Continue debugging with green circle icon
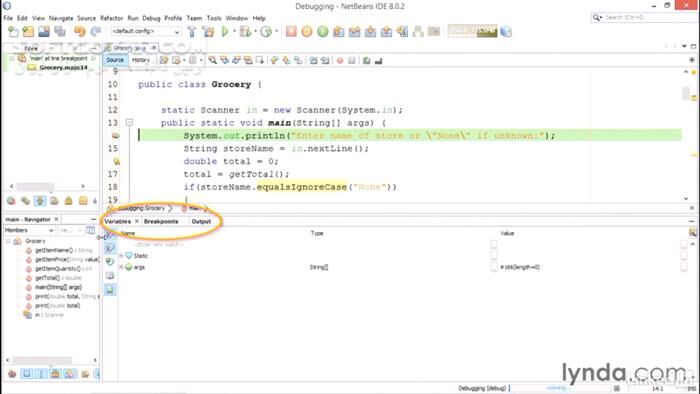The width and height of the screenshot is (700, 394). (x=323, y=32)
